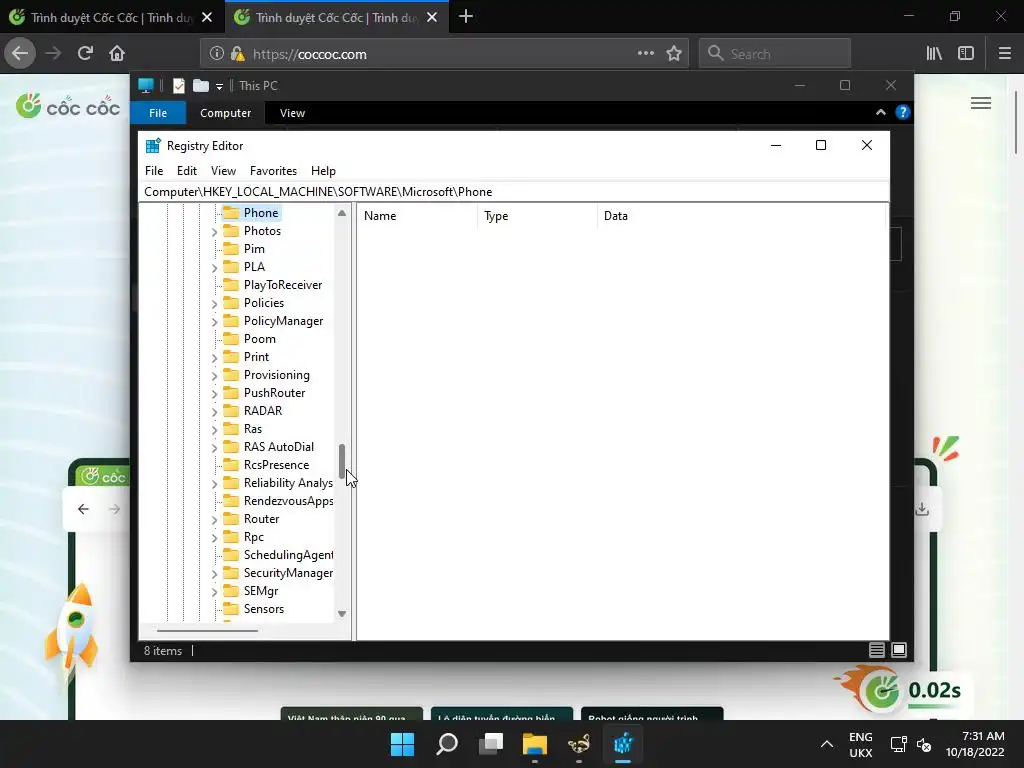The width and height of the screenshot is (1024, 768).
Task: Expand the Provisioning registry key
Action: click(x=214, y=376)
